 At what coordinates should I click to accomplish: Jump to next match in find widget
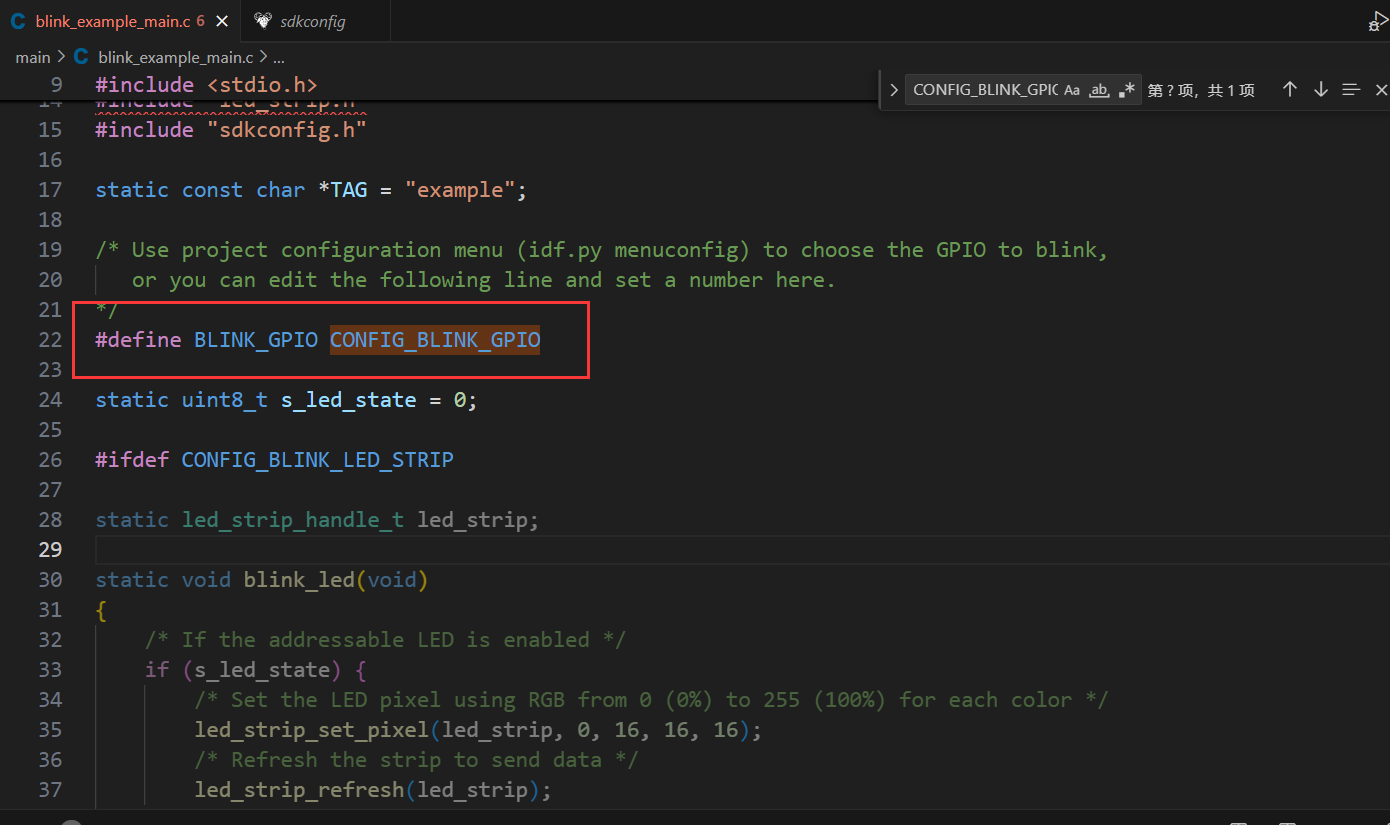pyautogui.click(x=1320, y=90)
